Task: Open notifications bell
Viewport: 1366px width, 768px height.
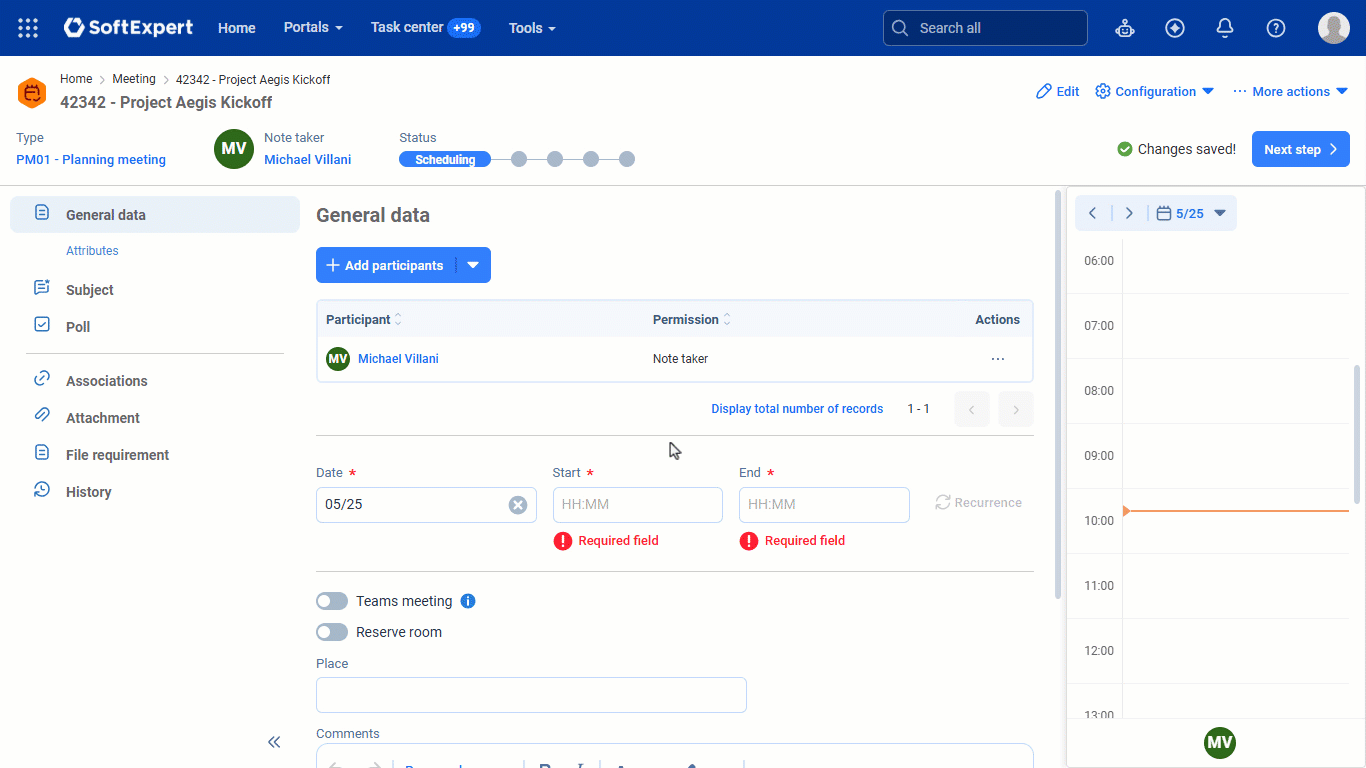Action: [x=1225, y=28]
